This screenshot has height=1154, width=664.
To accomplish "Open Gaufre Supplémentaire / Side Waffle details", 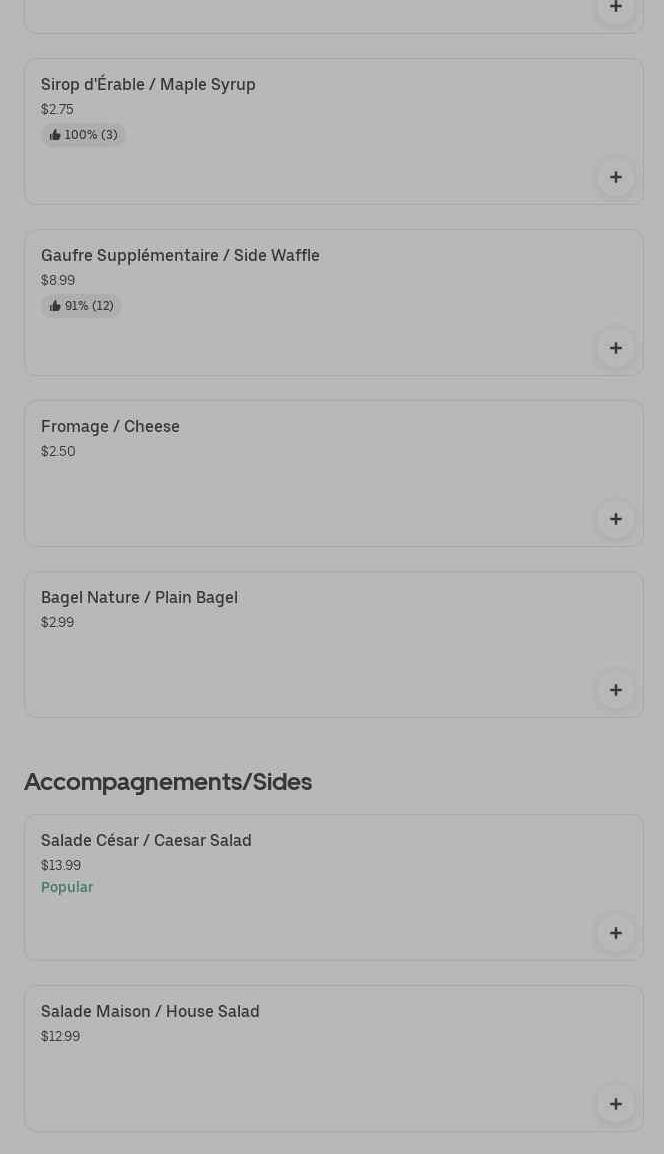I will click(180, 256).
